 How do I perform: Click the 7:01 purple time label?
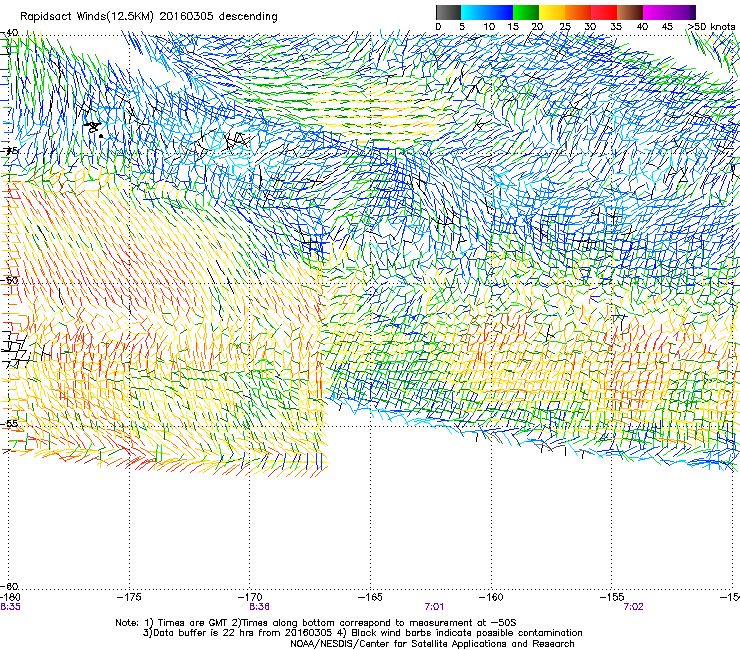[x=434, y=607]
